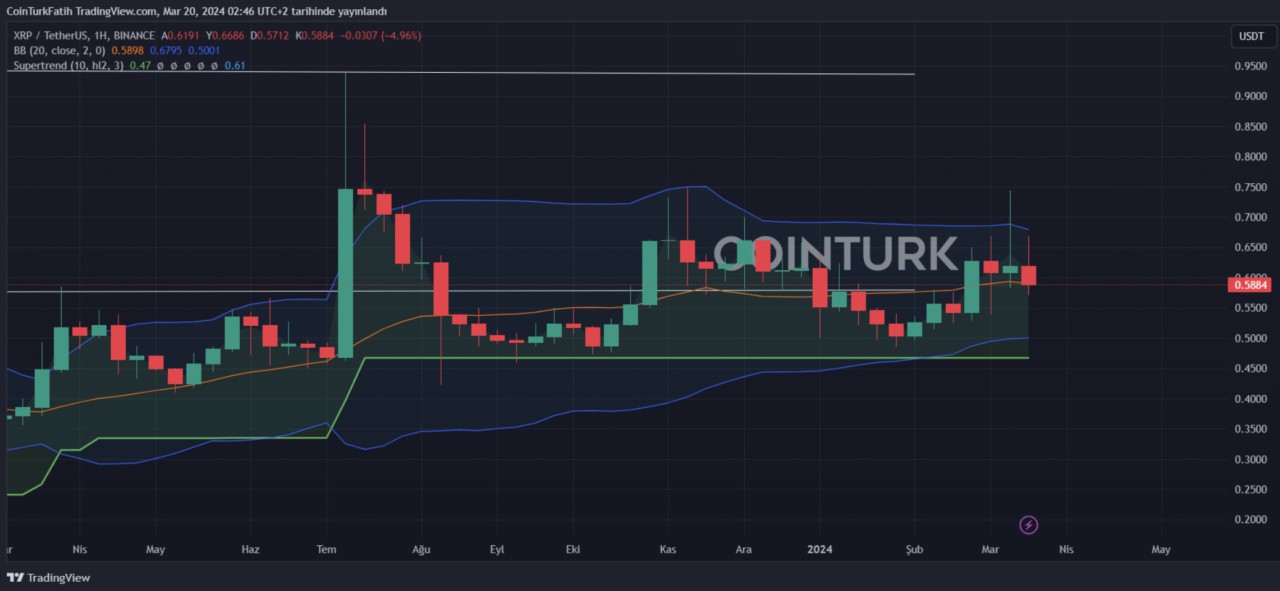This screenshot has width=1280, height=591.
Task: Click the Ağu label on time axis
Action: 421,549
